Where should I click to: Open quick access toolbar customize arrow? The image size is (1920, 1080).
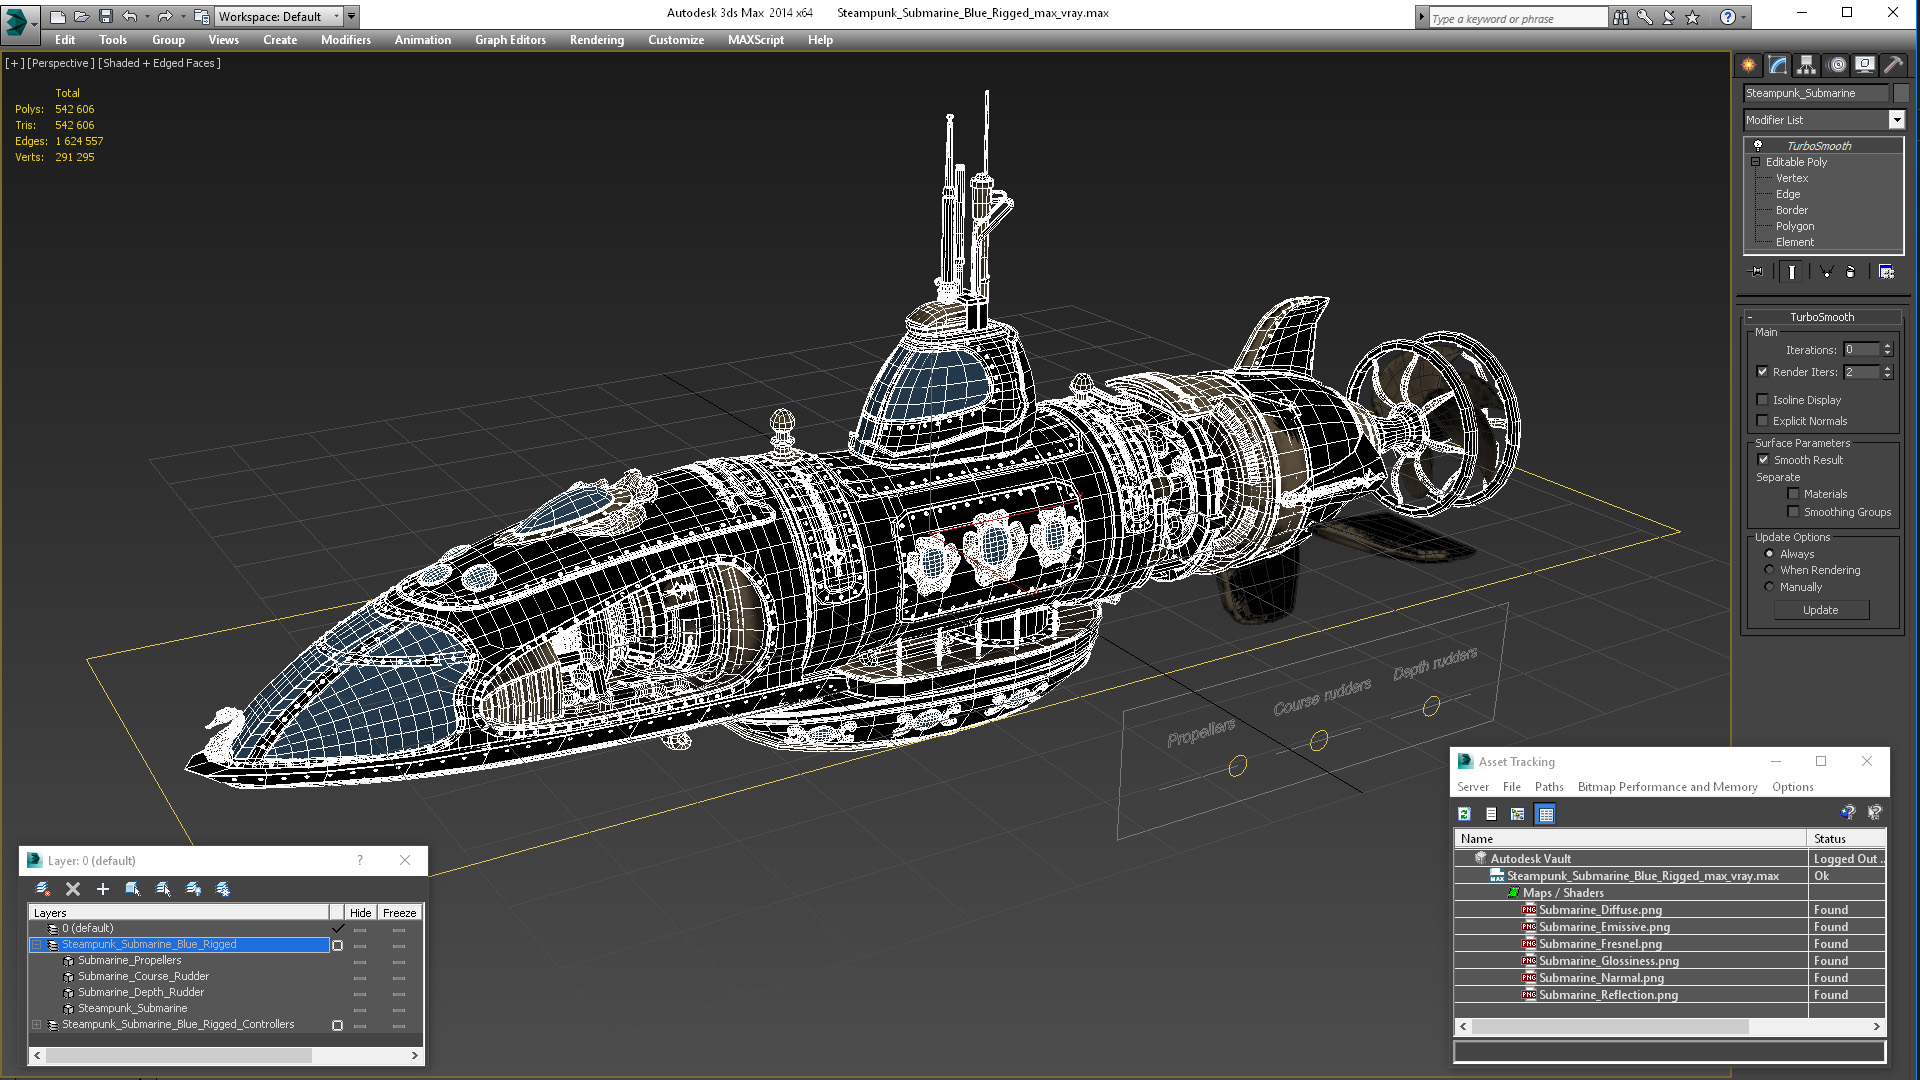pyautogui.click(x=351, y=16)
